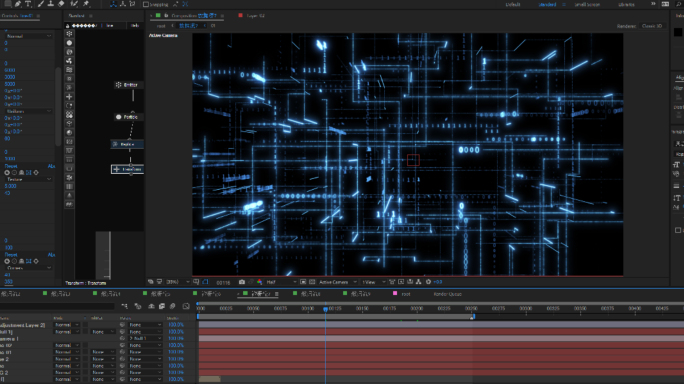Select the Pen tool in top toolbar
Screen dimensions: 684x384
18,3
